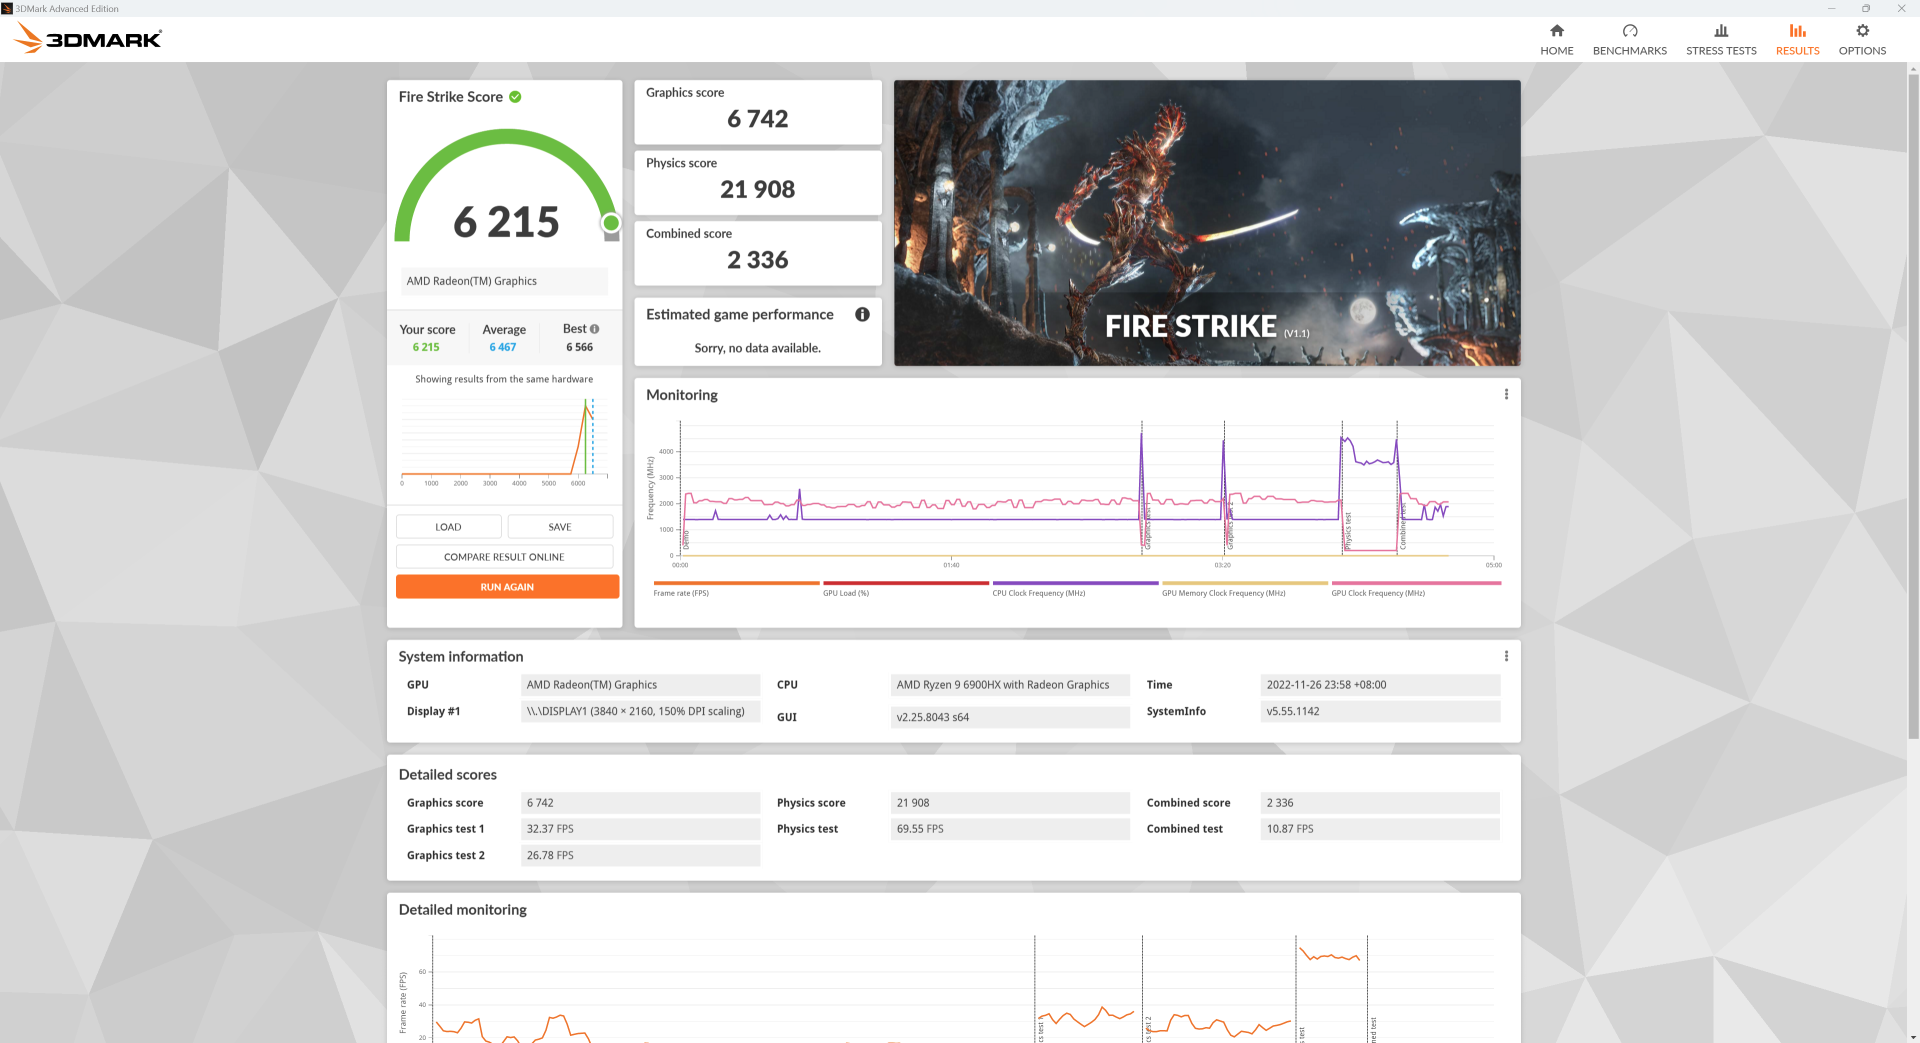Click the Fire Strike Score heading

pos(450,97)
